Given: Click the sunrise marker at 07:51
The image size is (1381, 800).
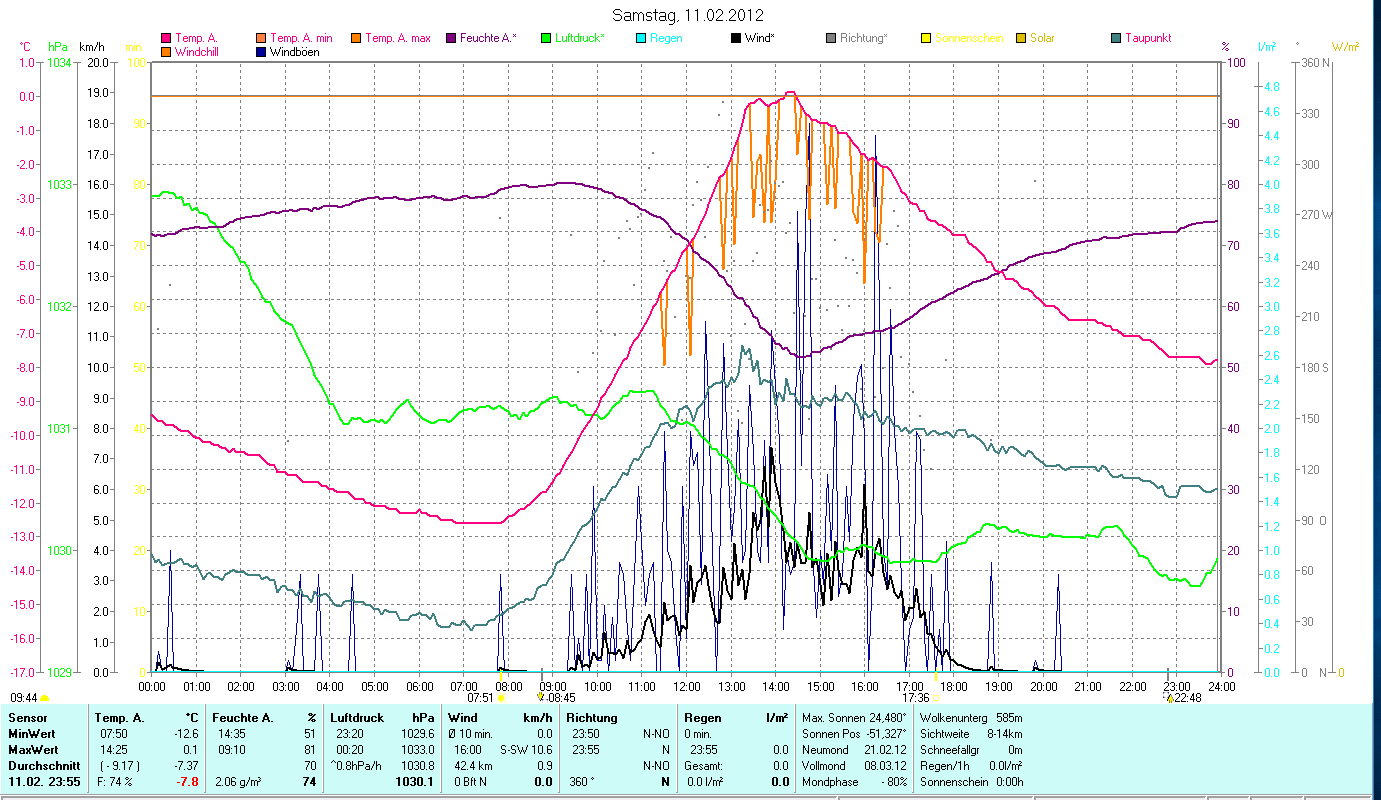Looking at the screenshot, I should (501, 698).
